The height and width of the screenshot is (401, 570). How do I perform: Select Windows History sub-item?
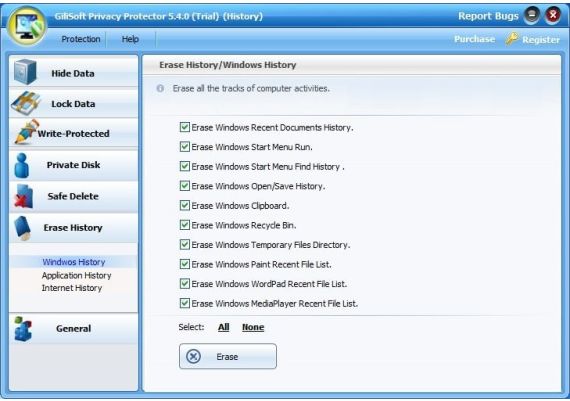74,262
